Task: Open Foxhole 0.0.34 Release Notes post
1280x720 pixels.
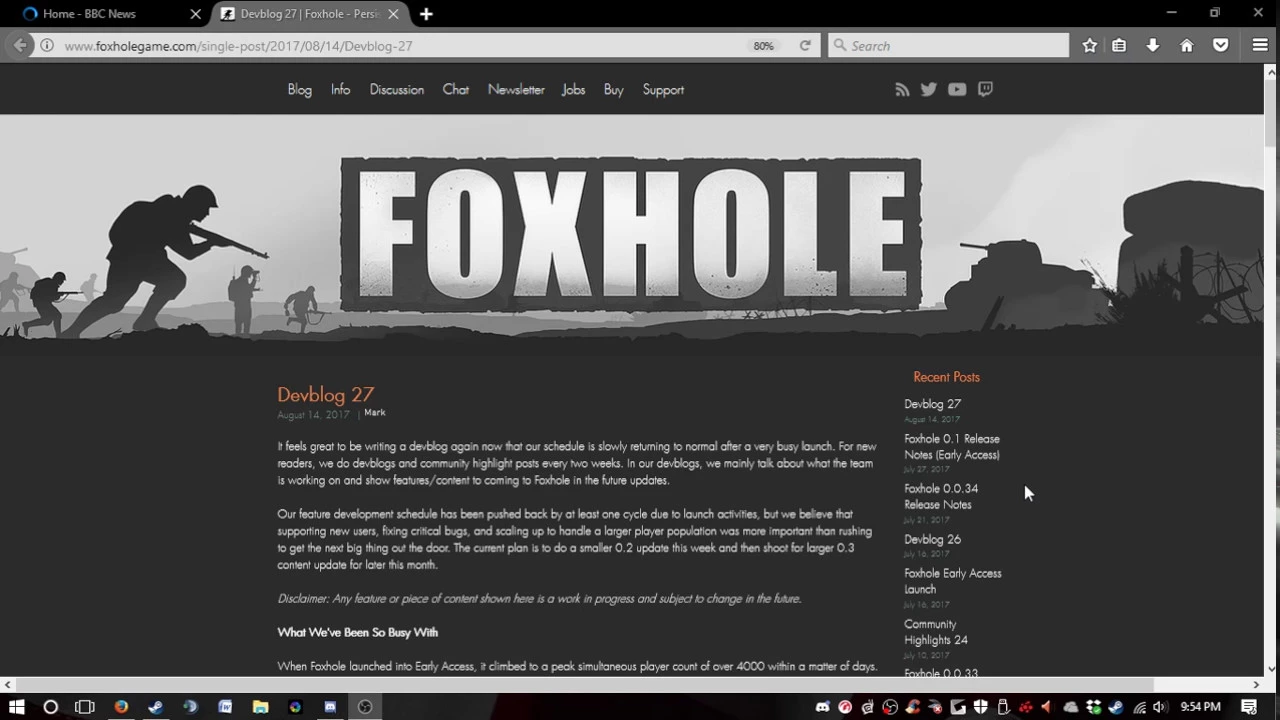Action: [941, 497]
